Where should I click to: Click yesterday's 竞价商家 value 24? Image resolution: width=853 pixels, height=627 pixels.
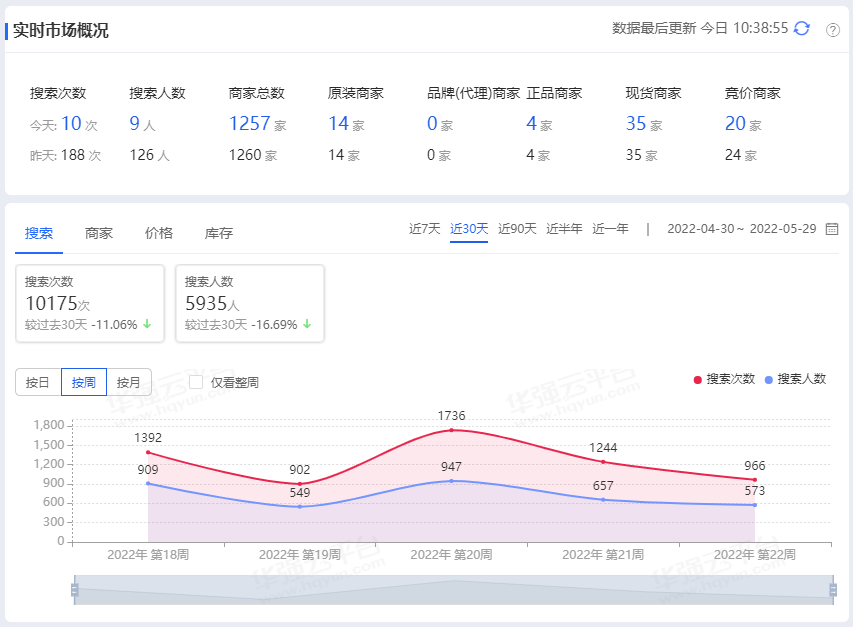[733, 155]
